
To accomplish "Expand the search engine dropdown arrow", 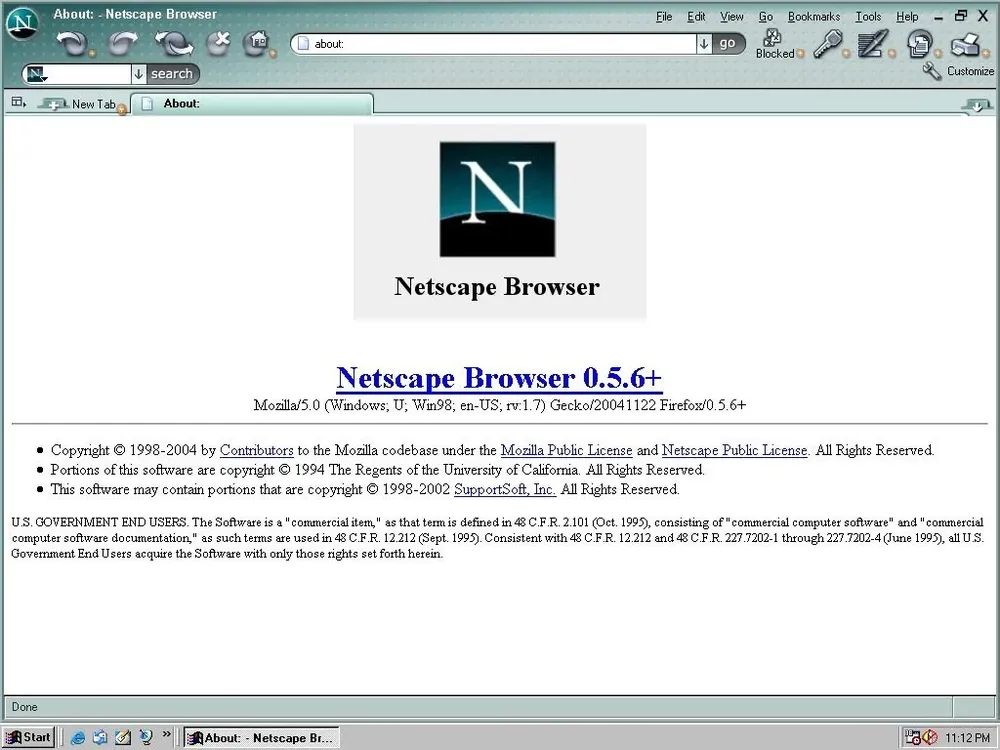I will point(138,74).
